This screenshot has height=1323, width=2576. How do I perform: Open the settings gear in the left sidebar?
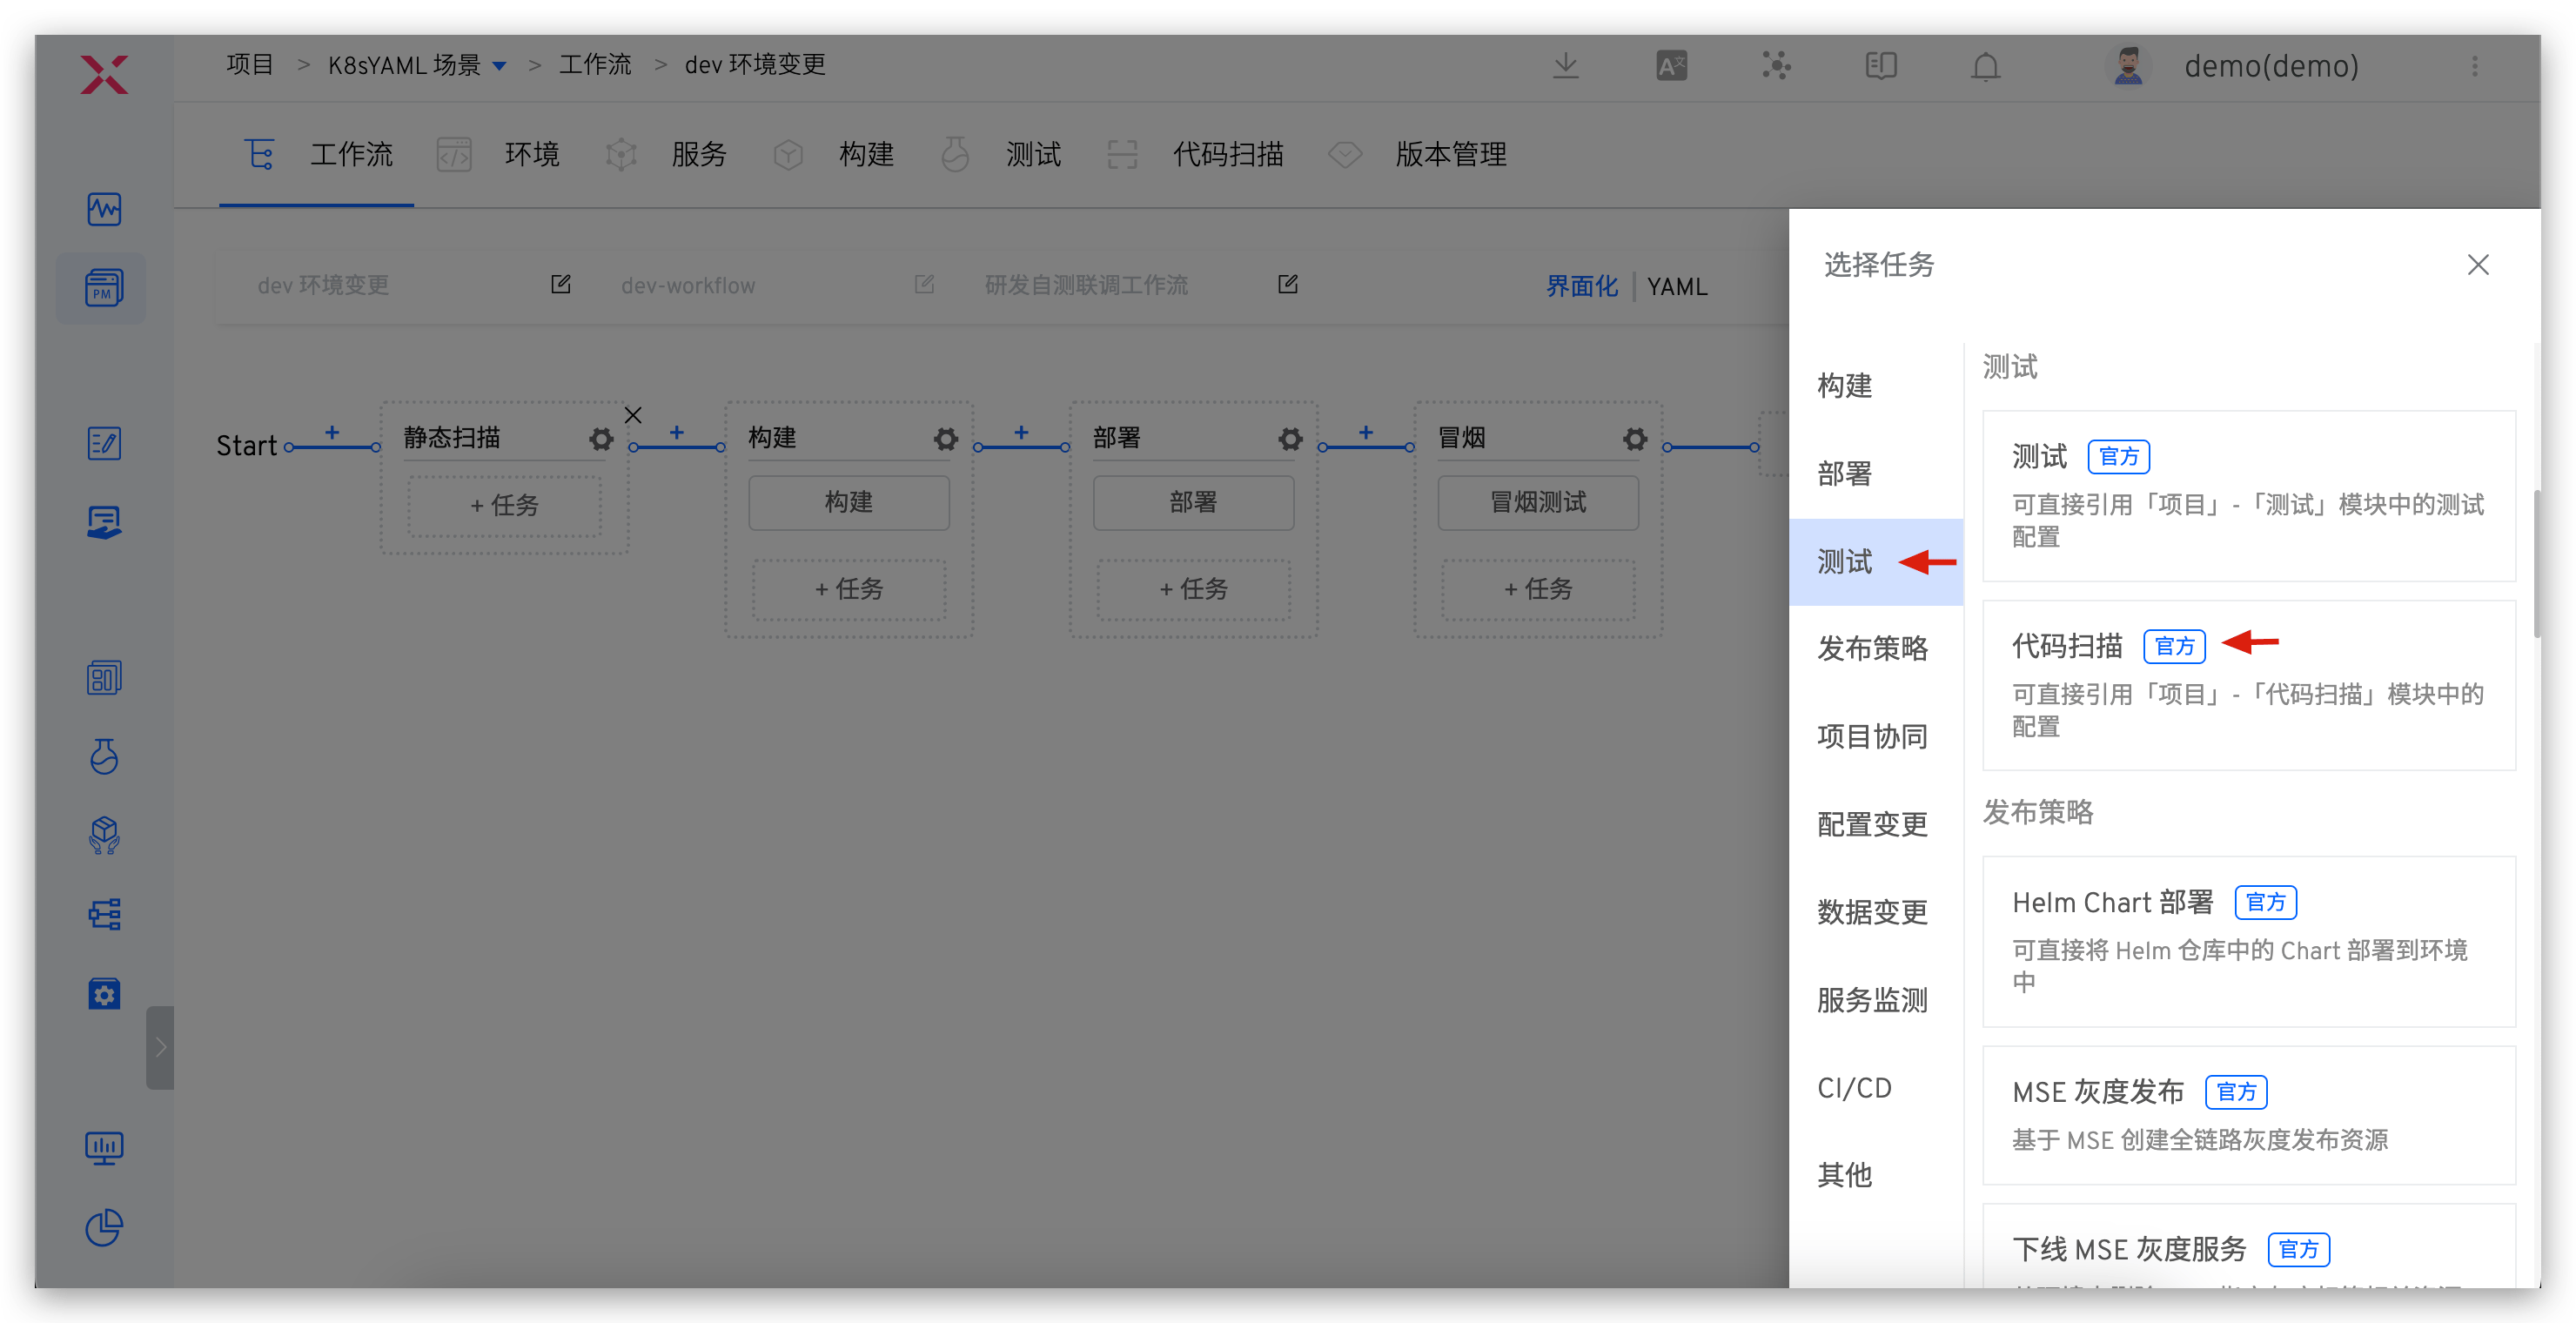click(104, 993)
